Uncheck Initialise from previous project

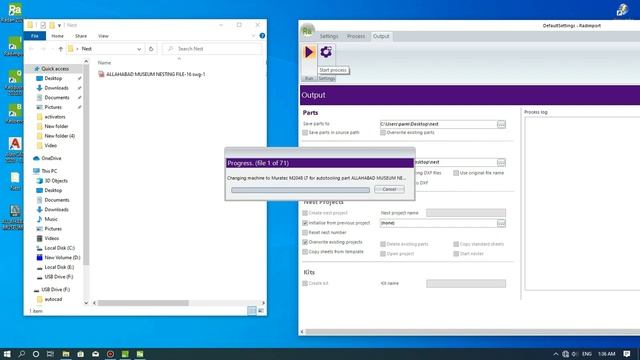click(x=305, y=223)
